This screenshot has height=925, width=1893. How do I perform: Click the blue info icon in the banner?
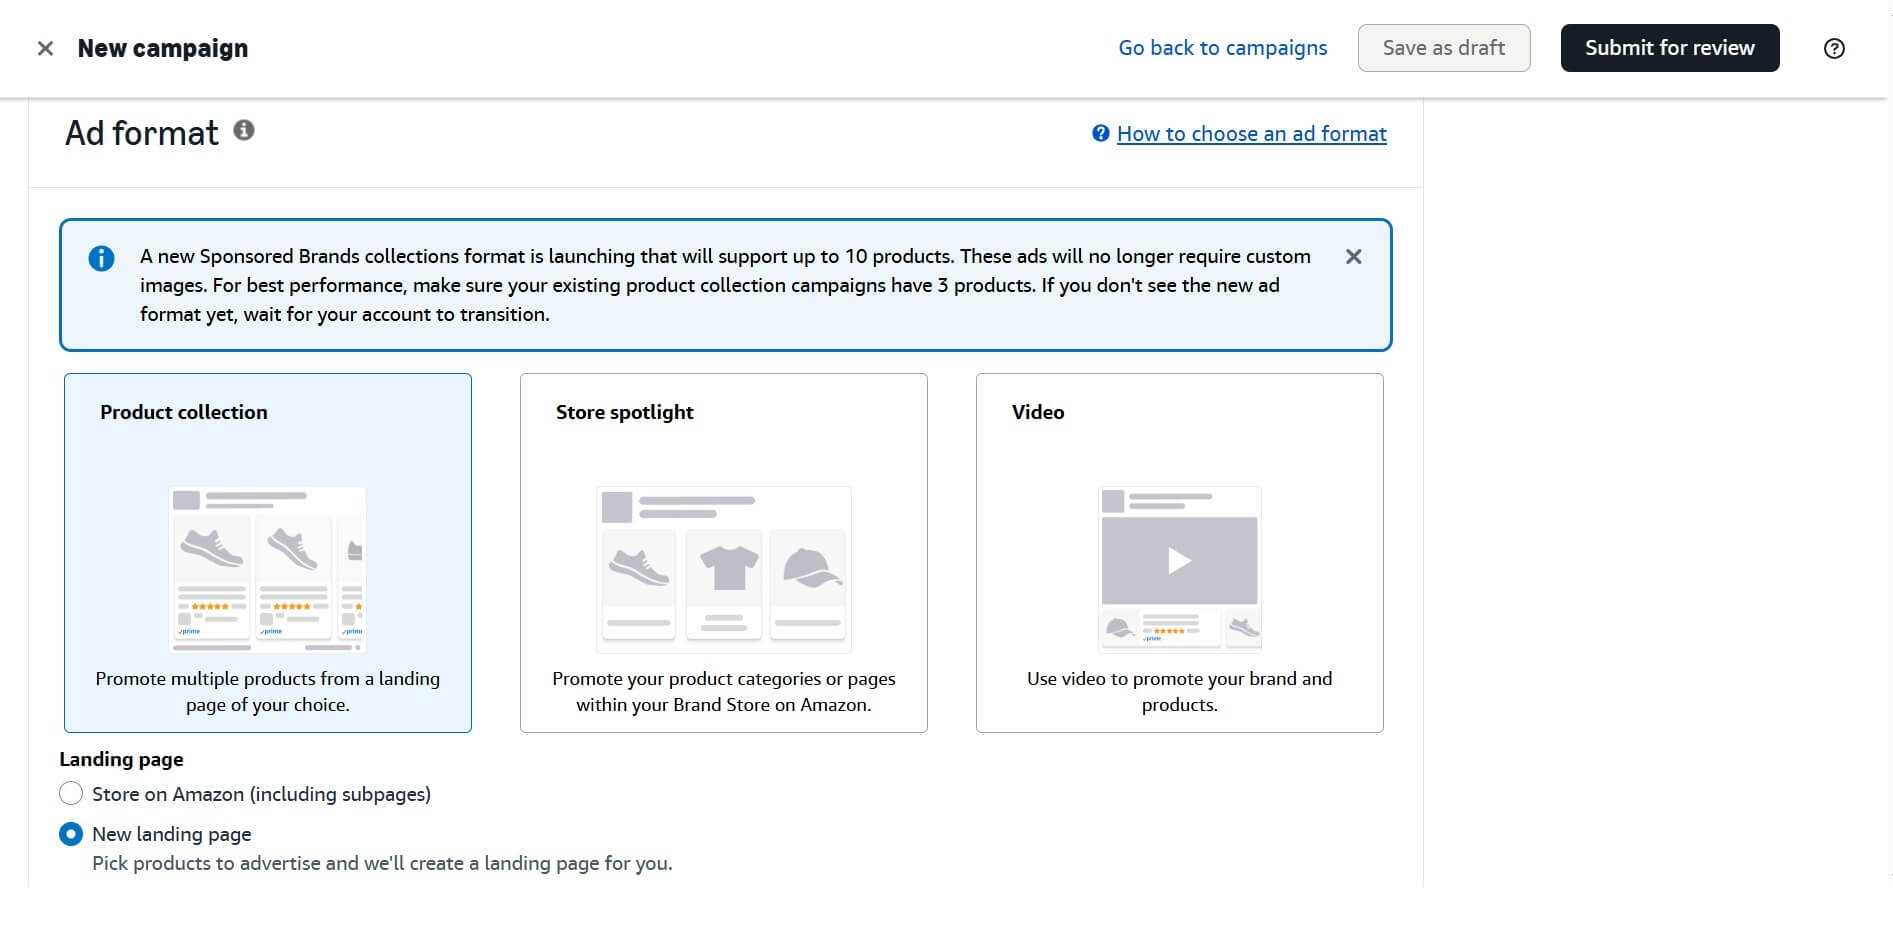point(101,258)
